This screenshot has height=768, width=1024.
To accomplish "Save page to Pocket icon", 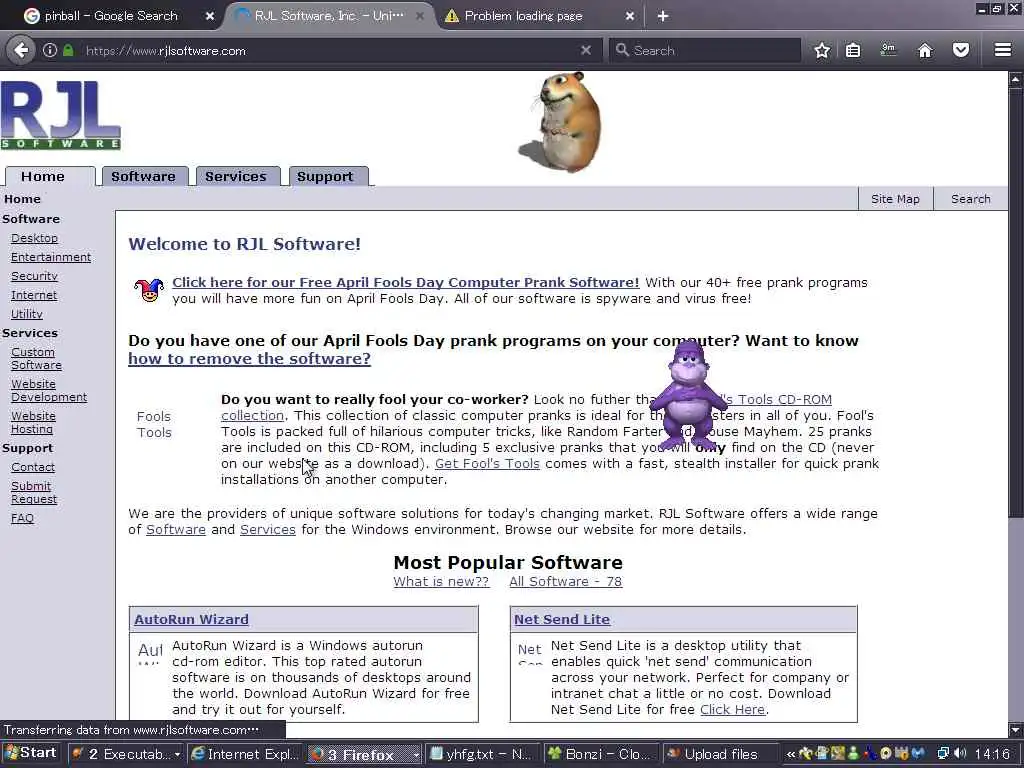I will 961,50.
